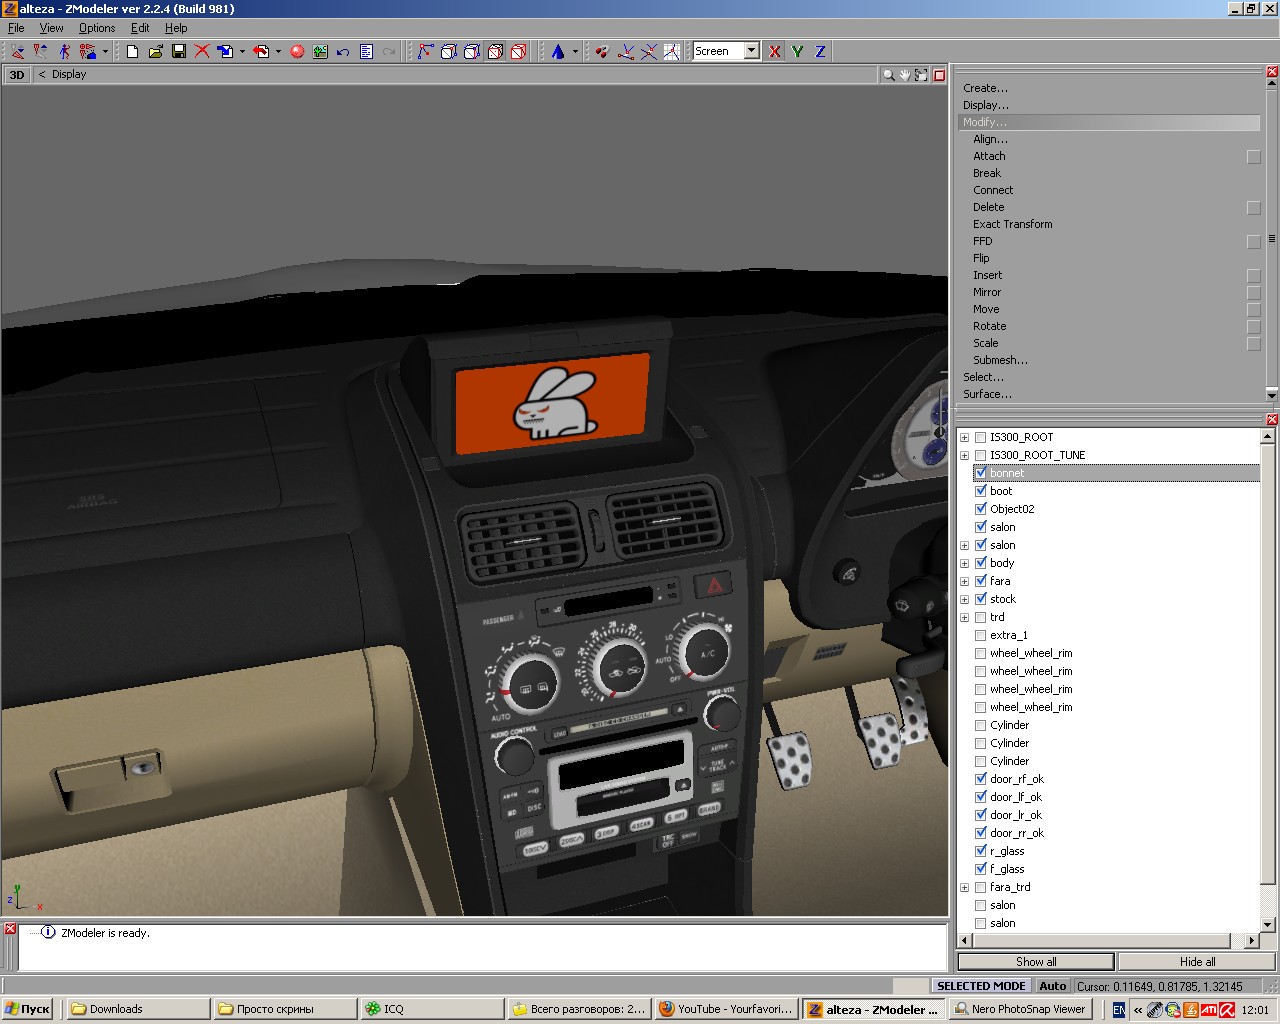Expand the body tree node

click(964, 563)
